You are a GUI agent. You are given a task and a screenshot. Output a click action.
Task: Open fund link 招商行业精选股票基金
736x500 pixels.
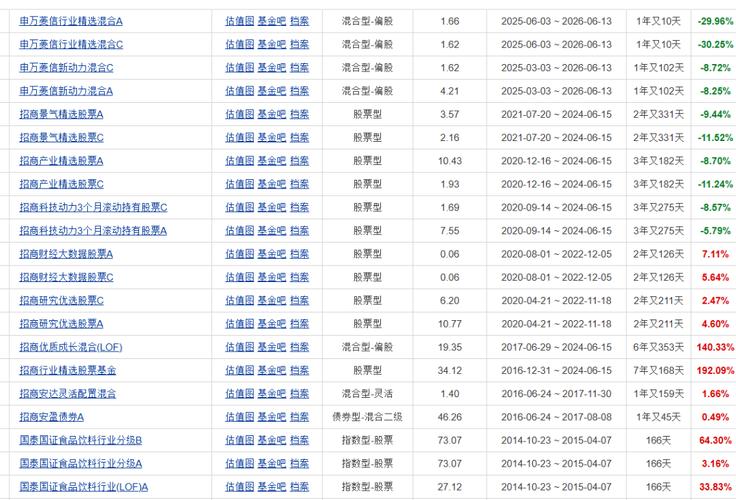click(x=68, y=370)
